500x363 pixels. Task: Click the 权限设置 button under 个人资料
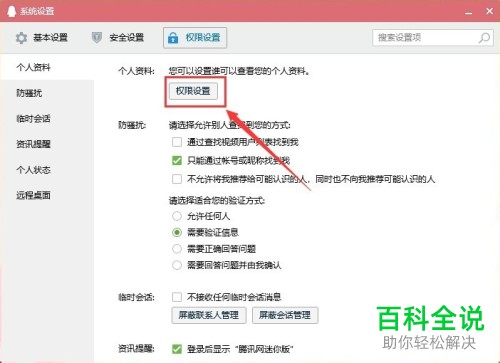[193, 91]
